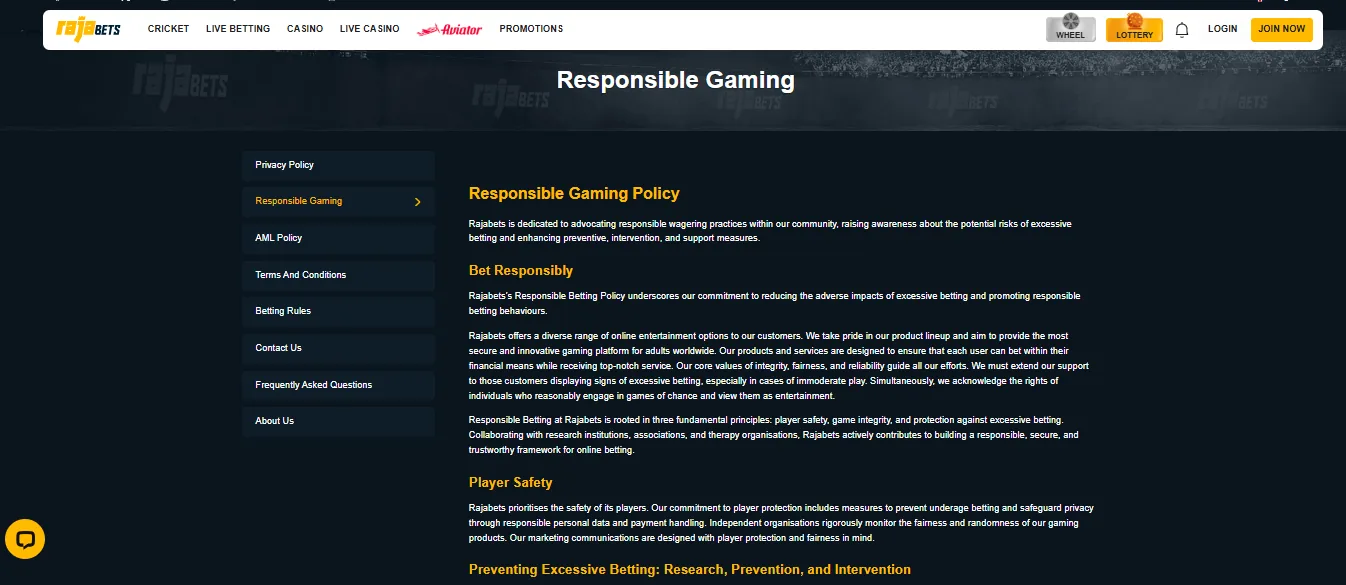Screen dimensions: 1346x585
Task: Open About Us in the sidebar
Action: pyautogui.click(x=338, y=421)
